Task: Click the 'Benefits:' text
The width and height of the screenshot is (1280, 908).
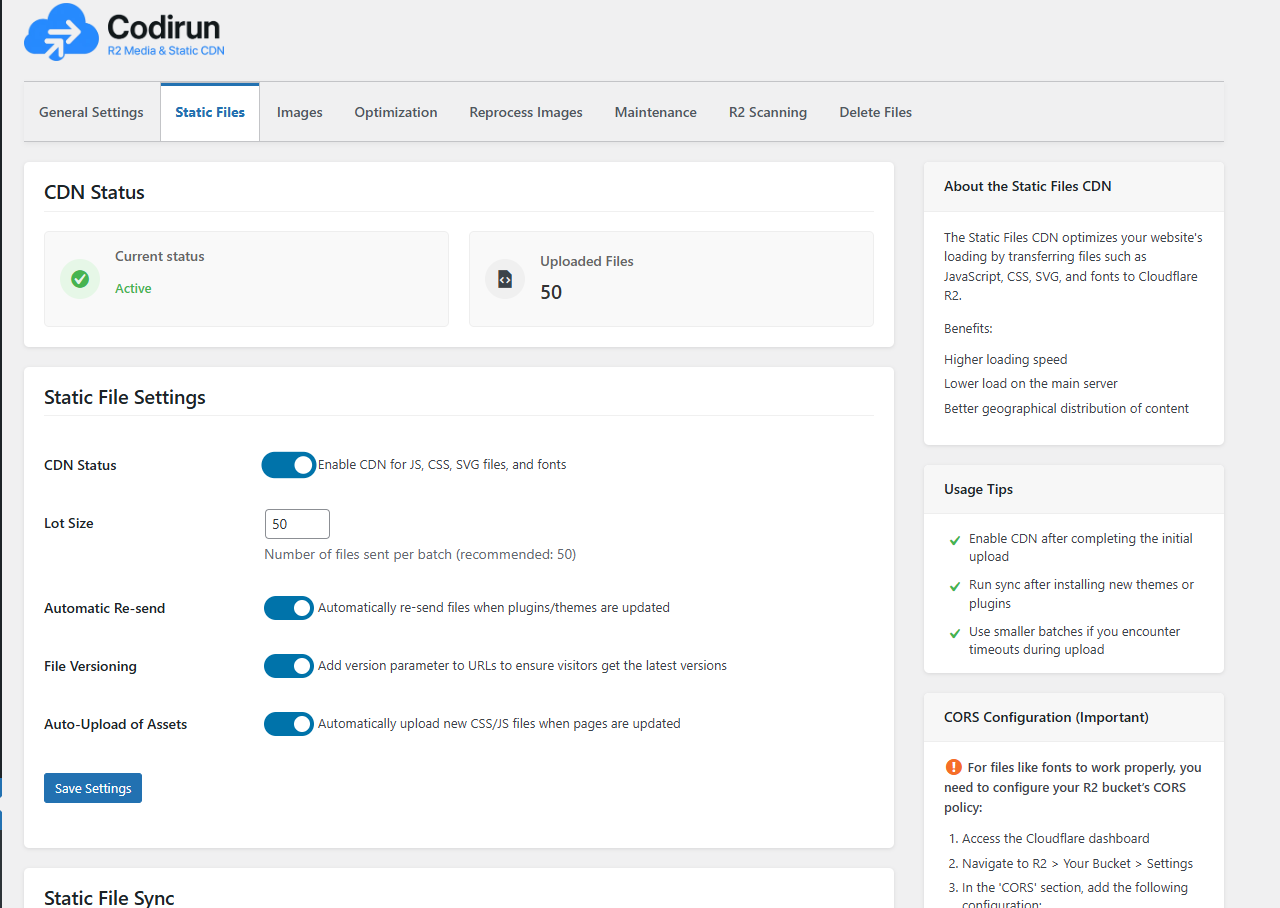Action: click(x=968, y=328)
